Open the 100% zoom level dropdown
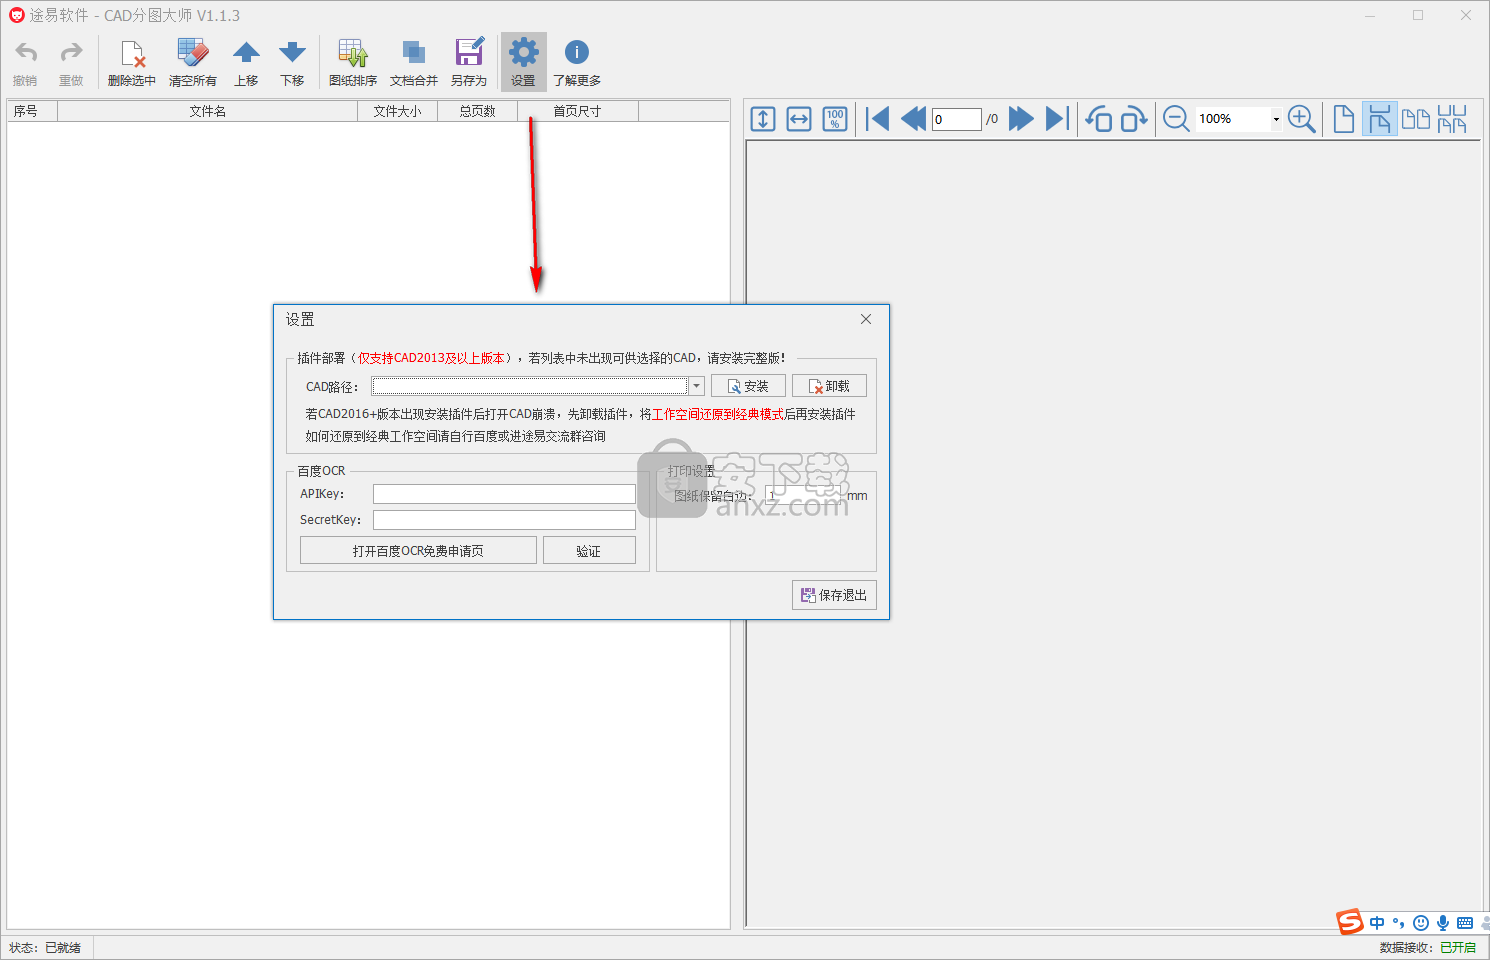Screen dimensions: 1490x960 click(1276, 119)
